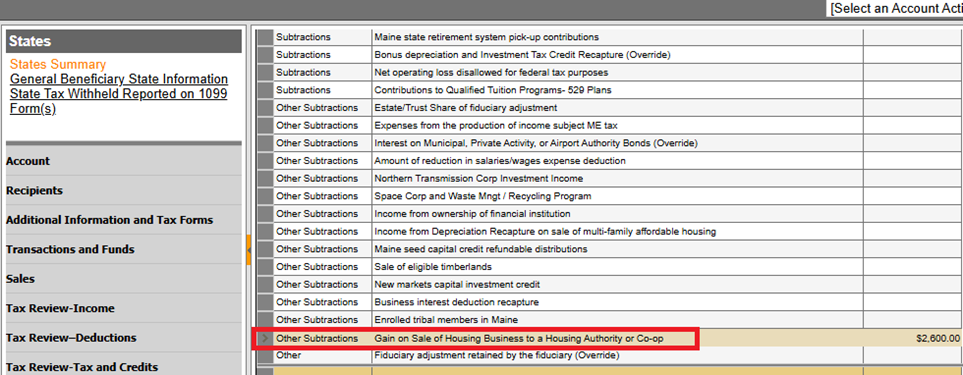Viewport: 963px width, 375px height.
Task: Go to Tax Review-Income section
Action: click(x=123, y=309)
